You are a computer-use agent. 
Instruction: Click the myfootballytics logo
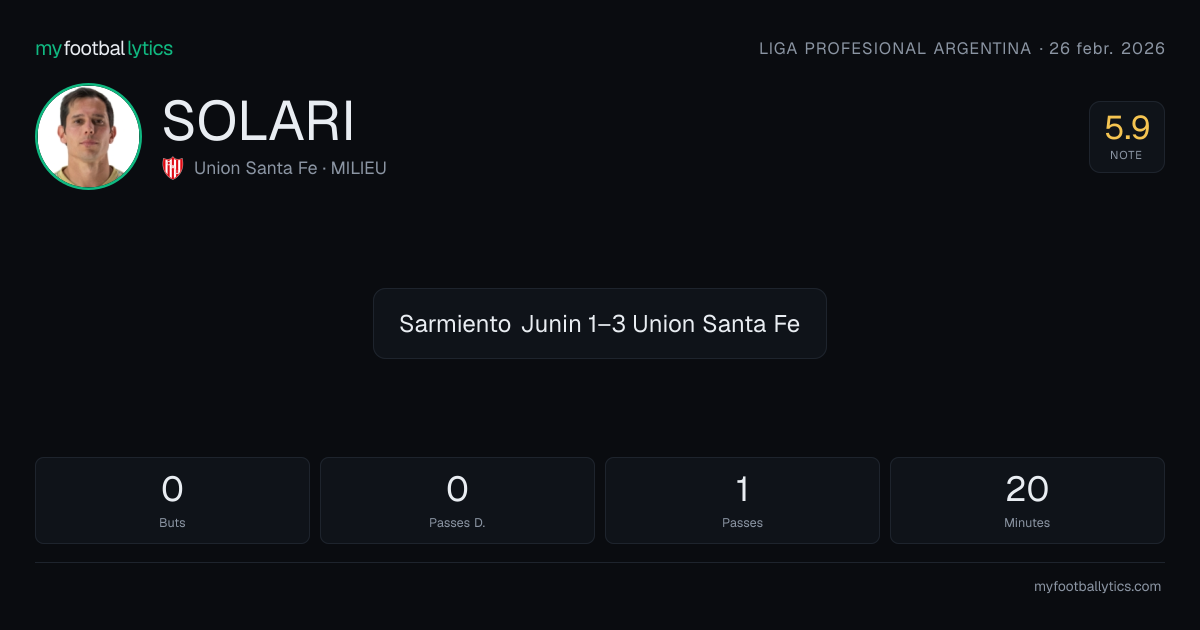(x=104, y=48)
